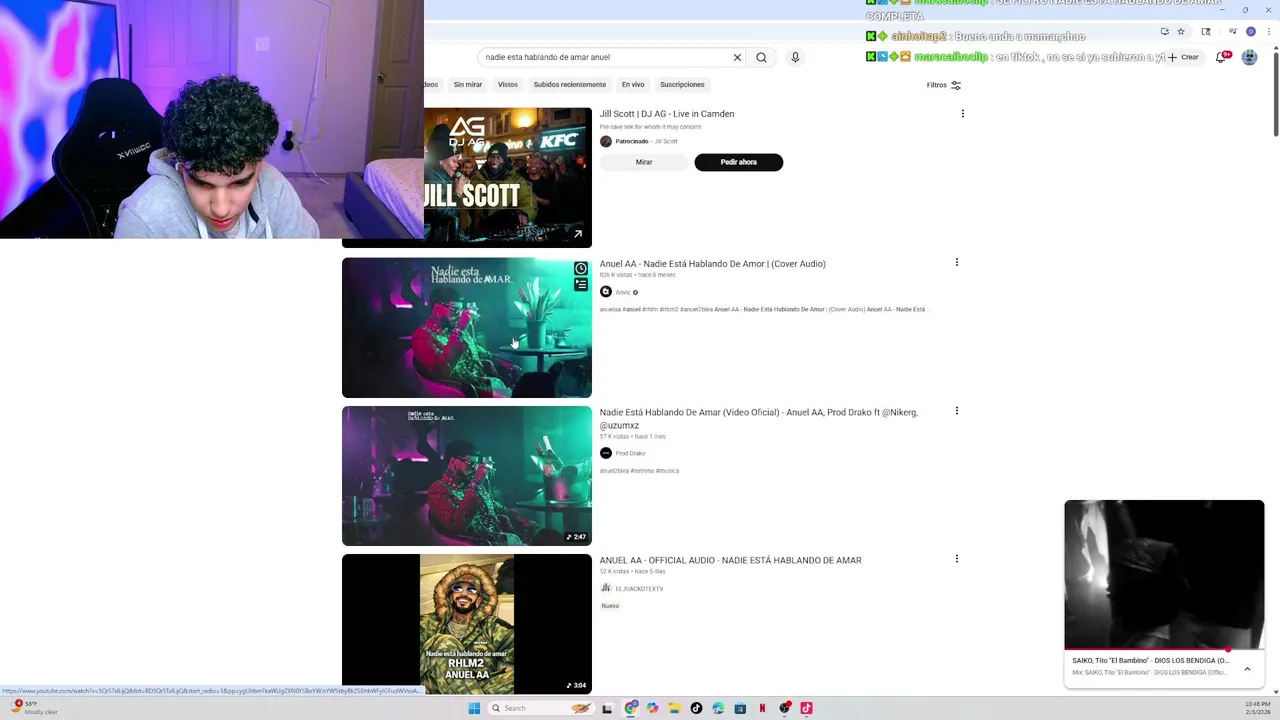The width and height of the screenshot is (1280, 720).
Task: Open the Filtros search filters
Action: 943,85
